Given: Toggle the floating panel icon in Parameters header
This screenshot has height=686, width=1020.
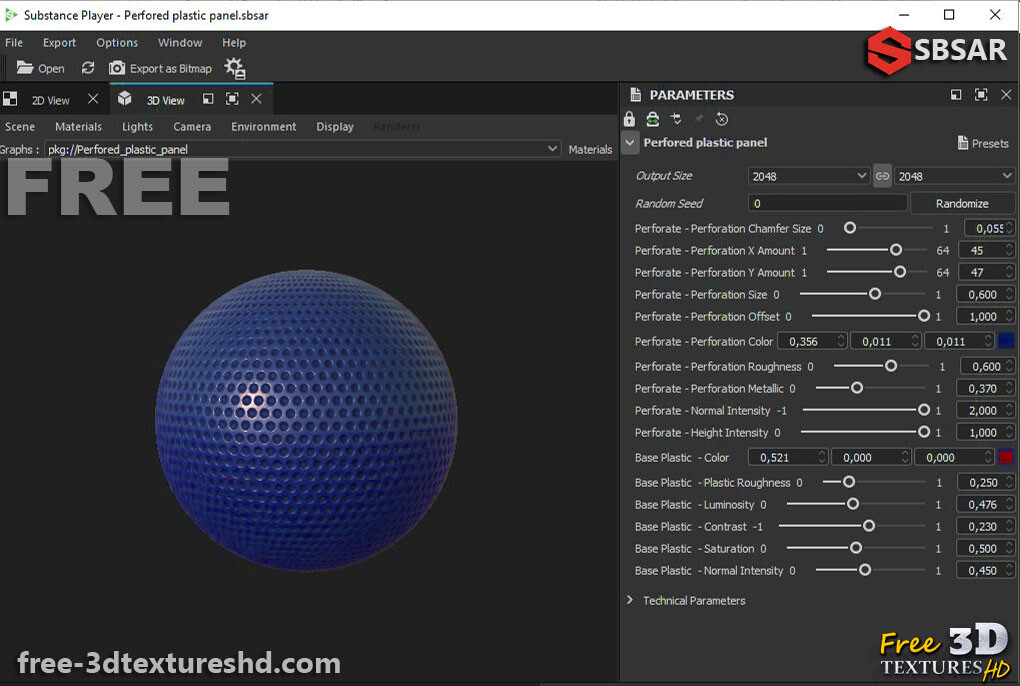Looking at the screenshot, I should point(955,95).
